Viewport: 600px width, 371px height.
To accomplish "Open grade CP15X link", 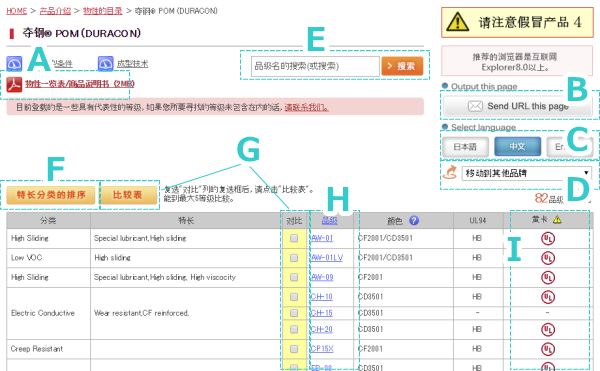I will pyautogui.click(x=322, y=349).
